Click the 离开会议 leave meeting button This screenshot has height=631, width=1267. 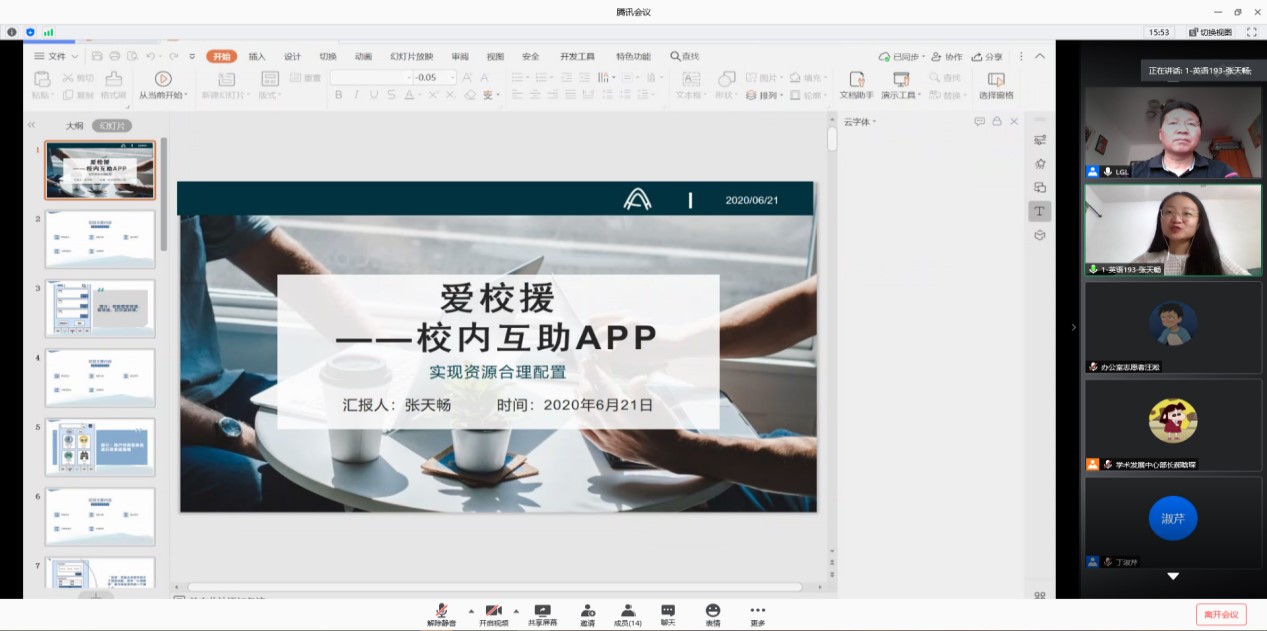[x=1221, y=614]
